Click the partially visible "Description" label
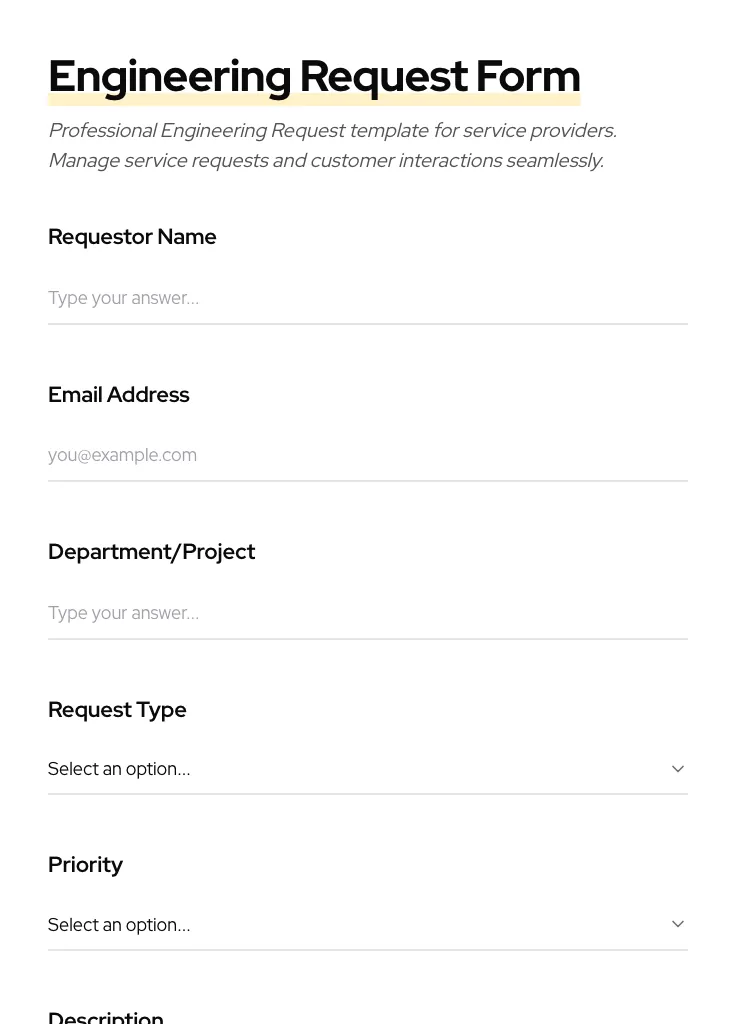 point(106,1017)
